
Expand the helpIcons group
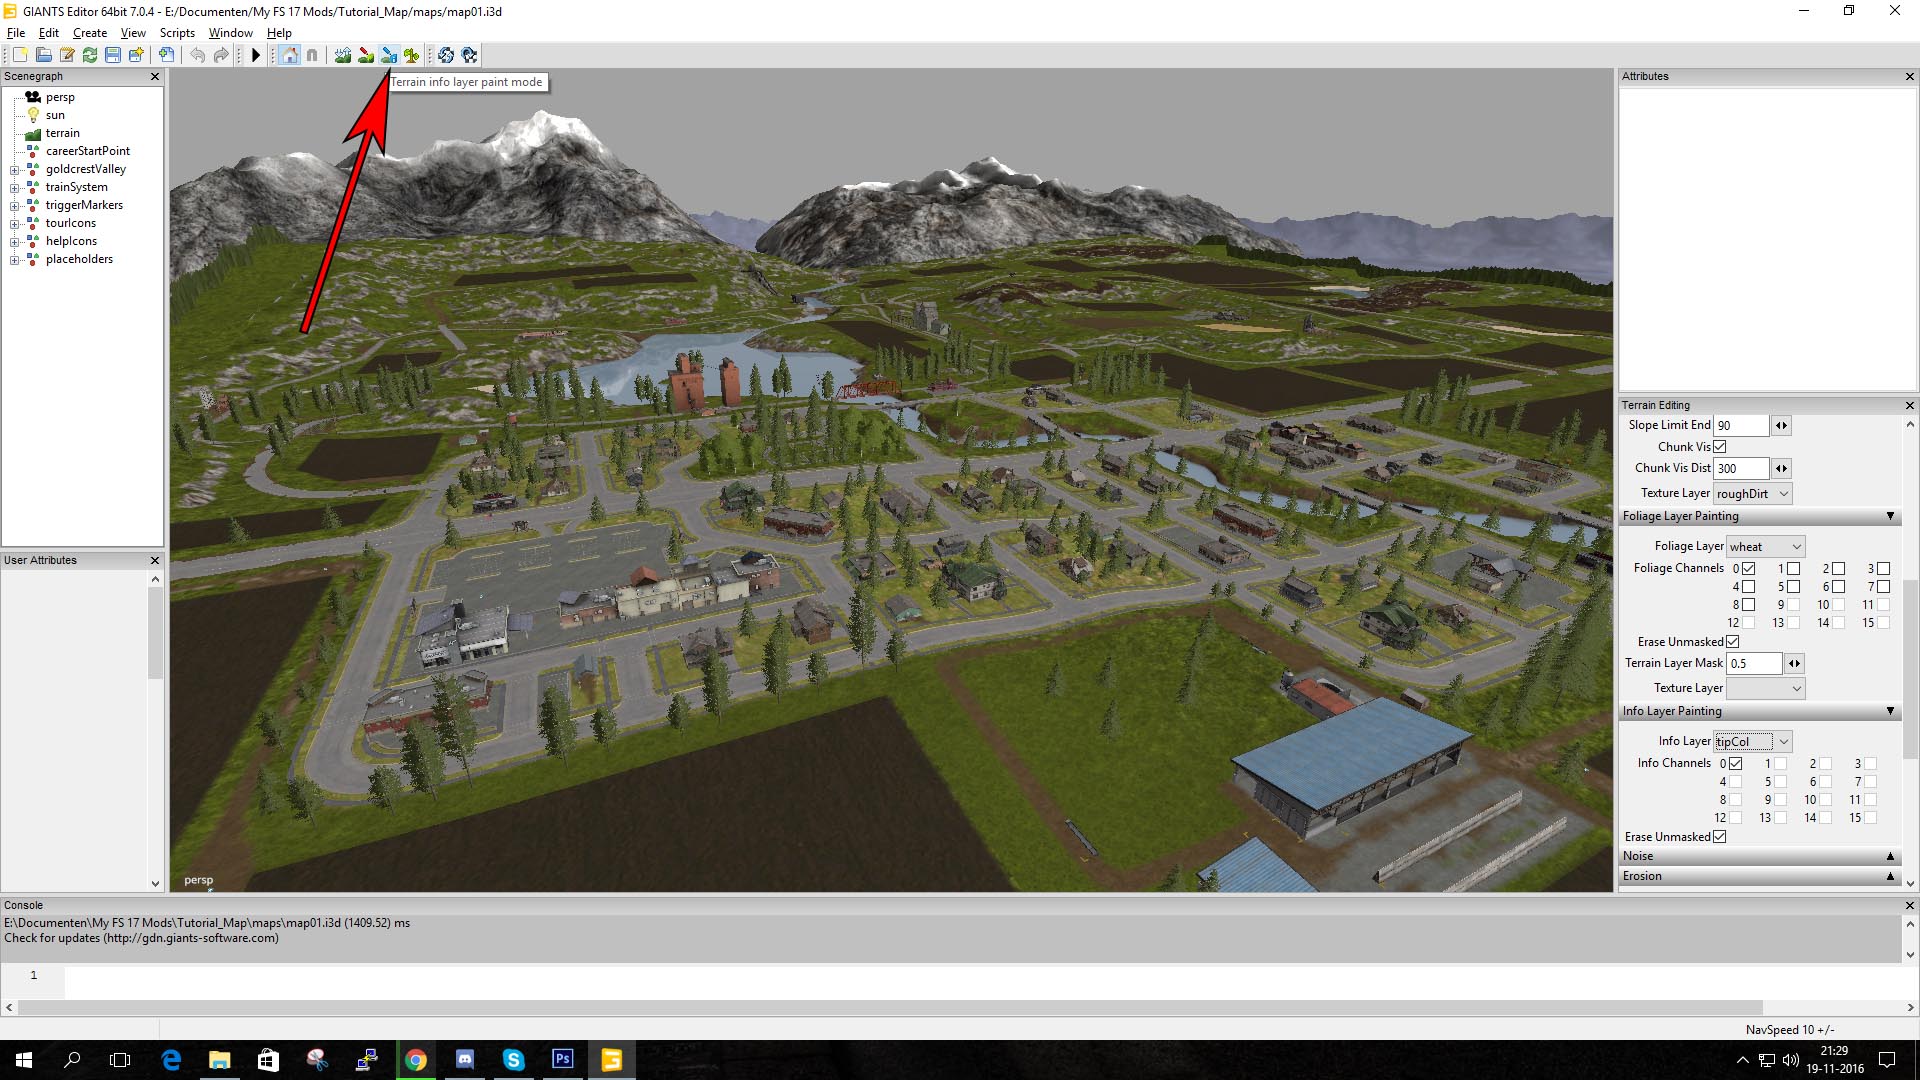[15, 242]
